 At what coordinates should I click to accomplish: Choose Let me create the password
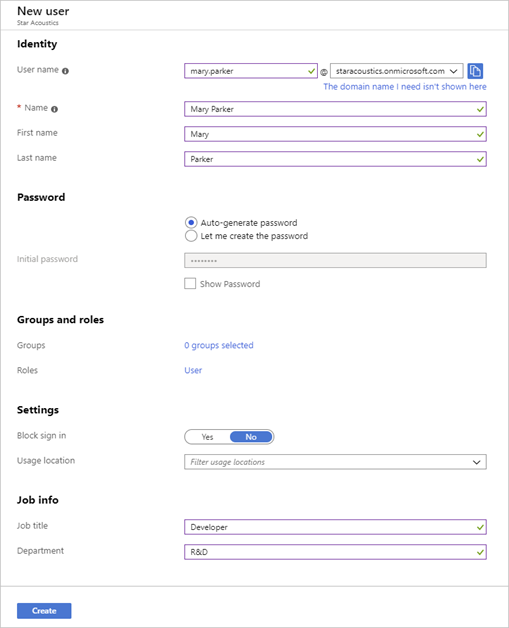point(191,236)
